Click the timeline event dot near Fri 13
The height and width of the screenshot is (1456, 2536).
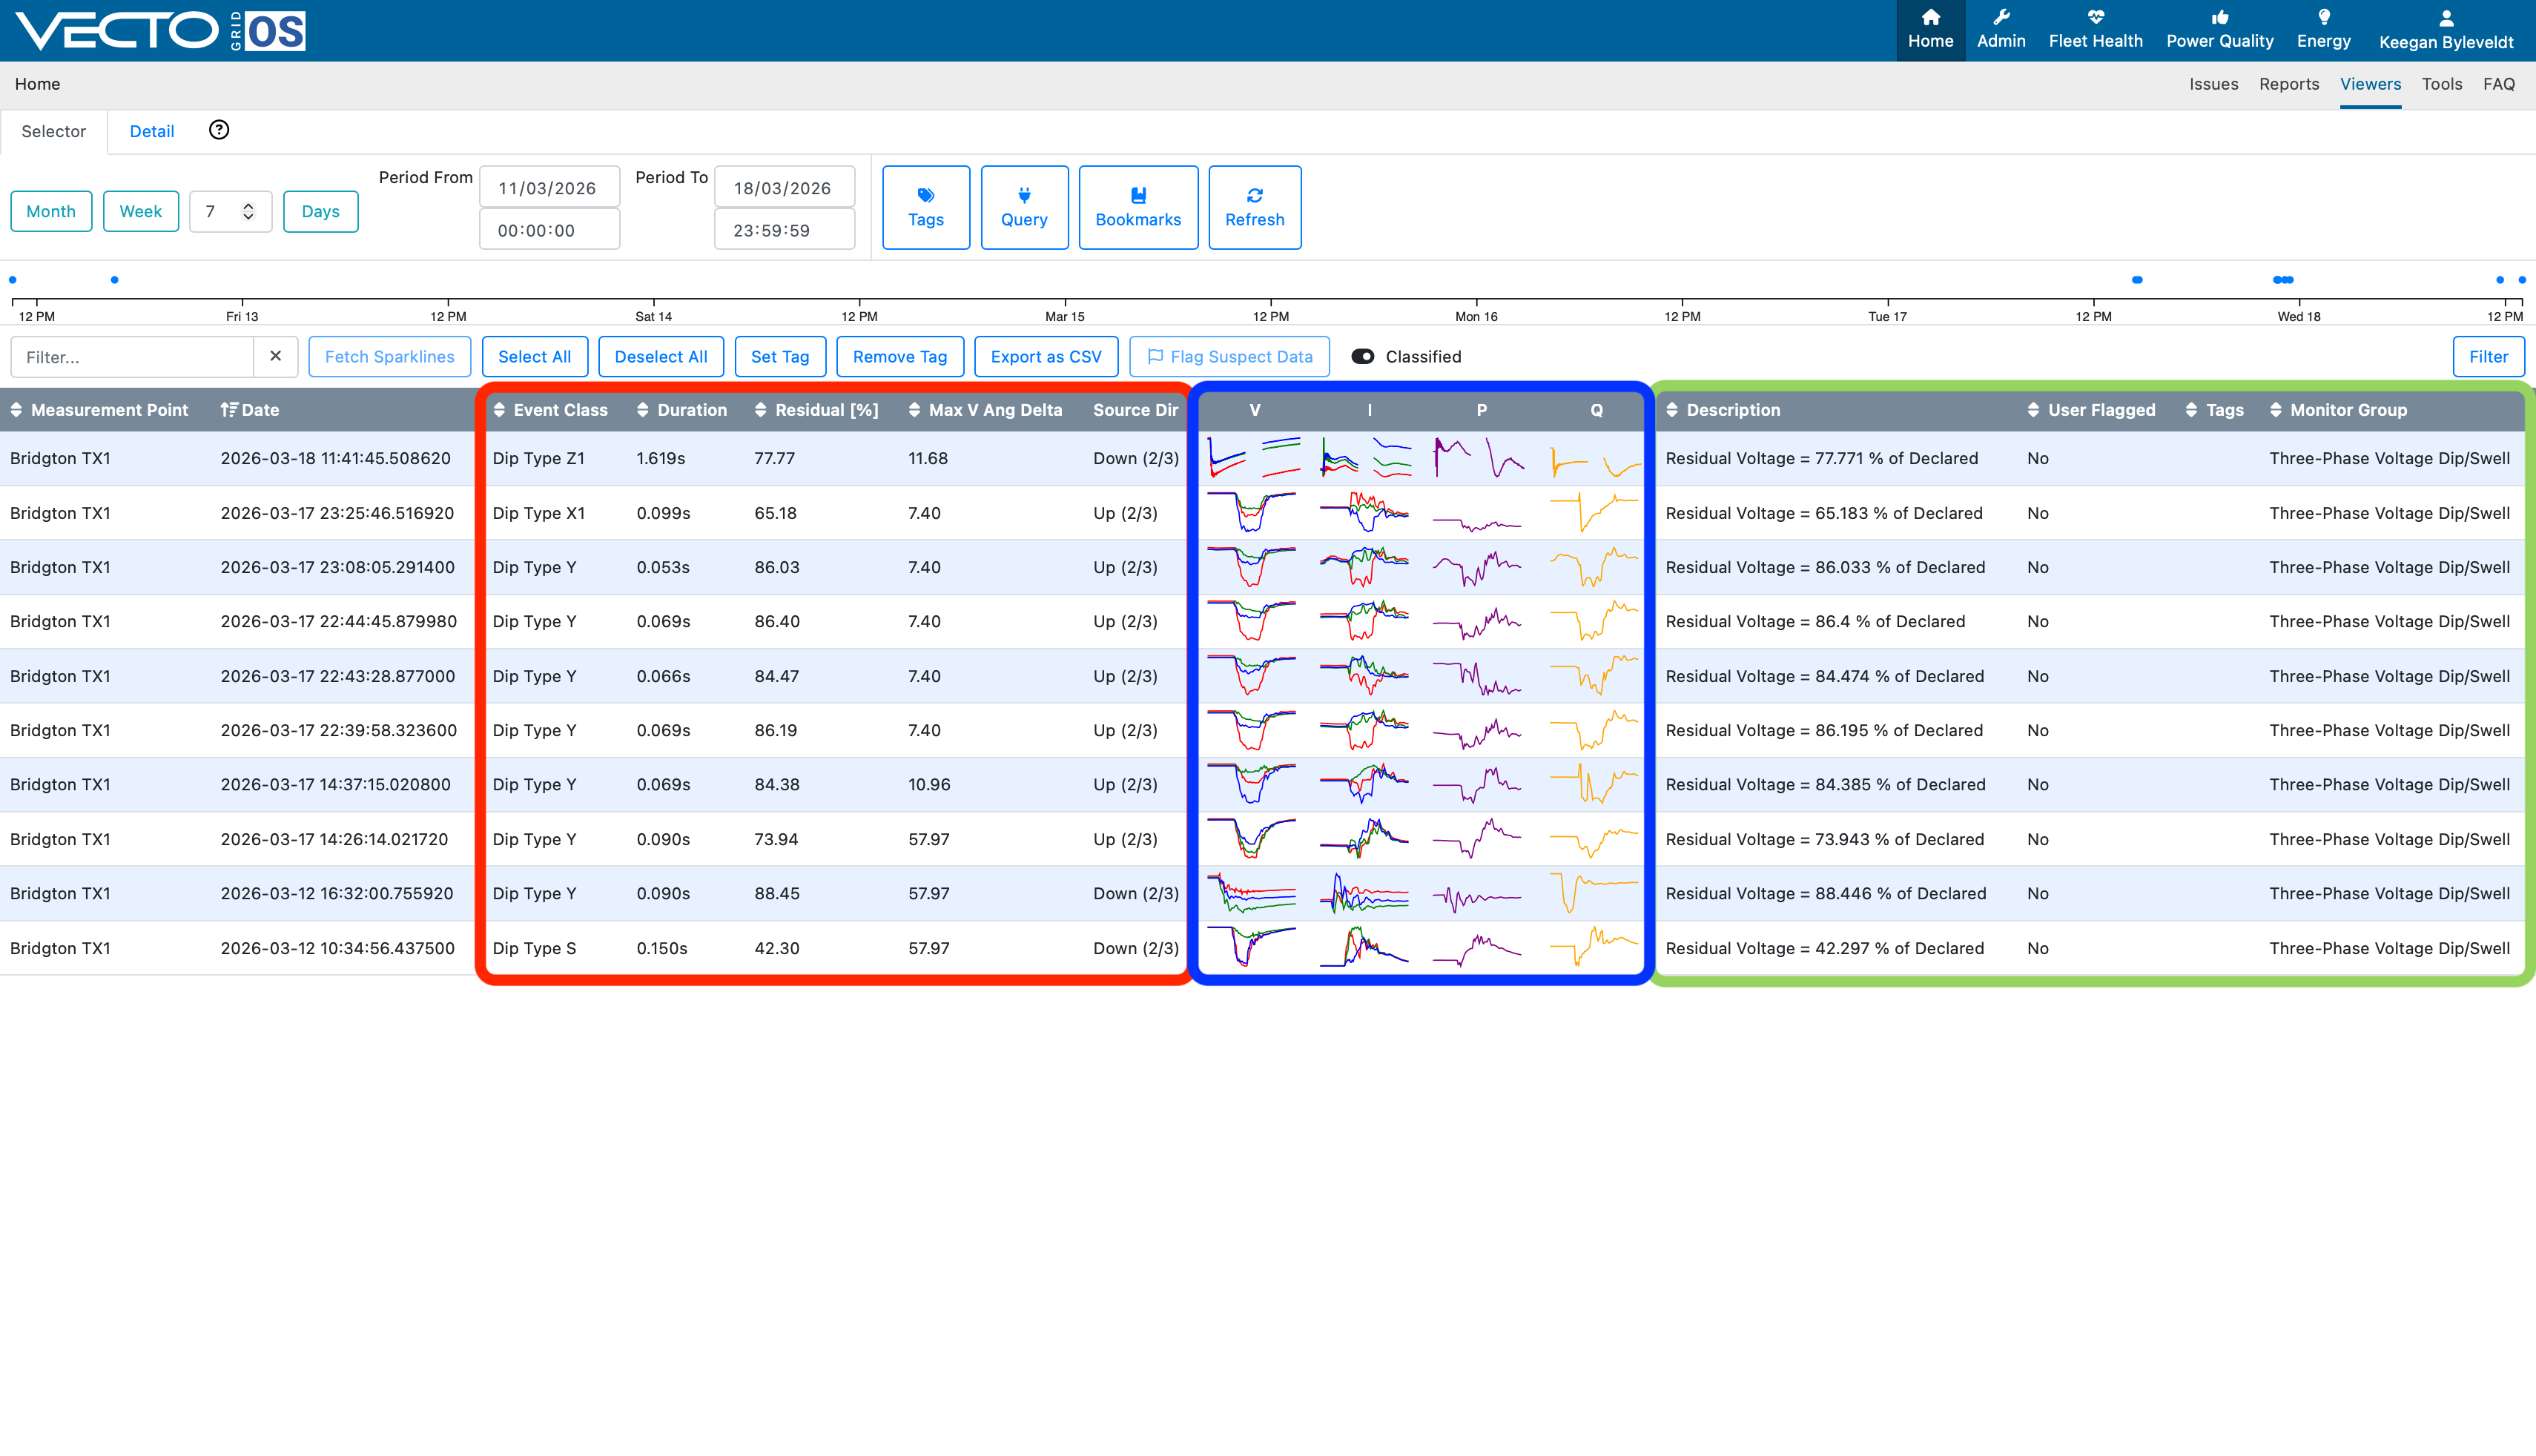[x=114, y=280]
